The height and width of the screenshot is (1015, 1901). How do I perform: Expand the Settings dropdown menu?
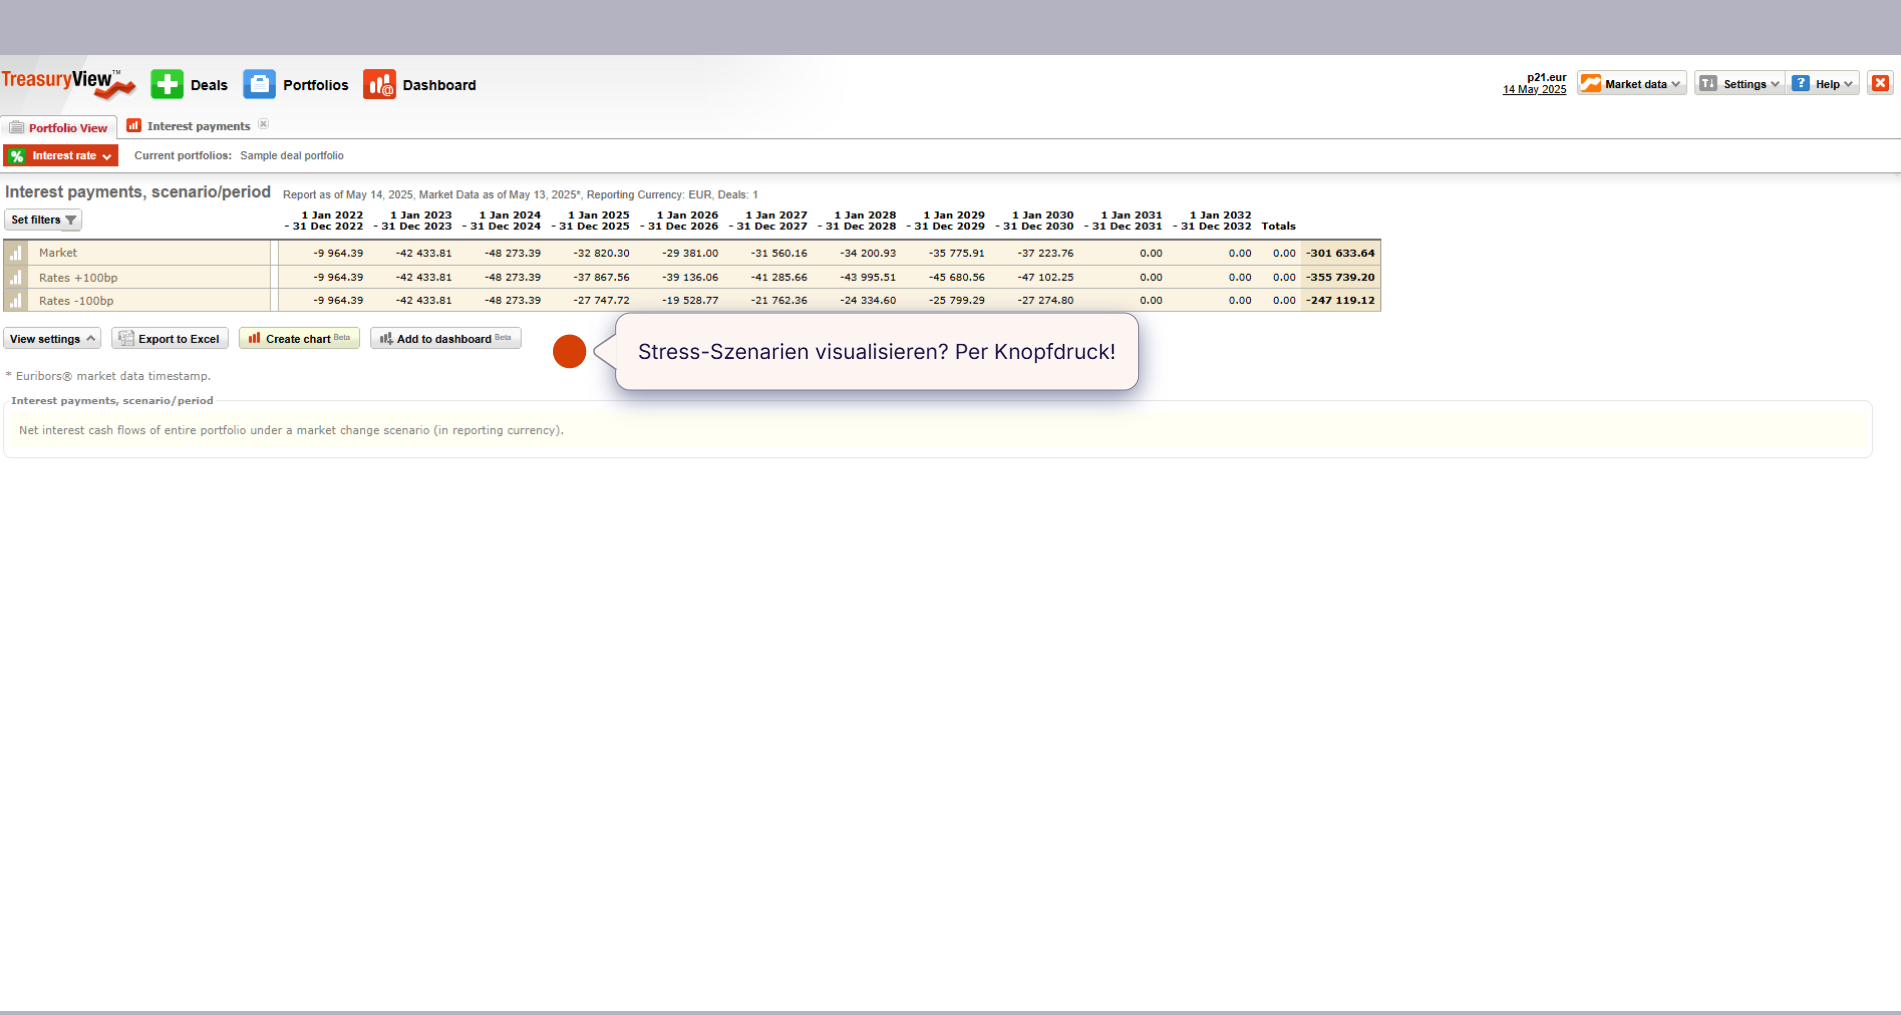pos(1739,84)
